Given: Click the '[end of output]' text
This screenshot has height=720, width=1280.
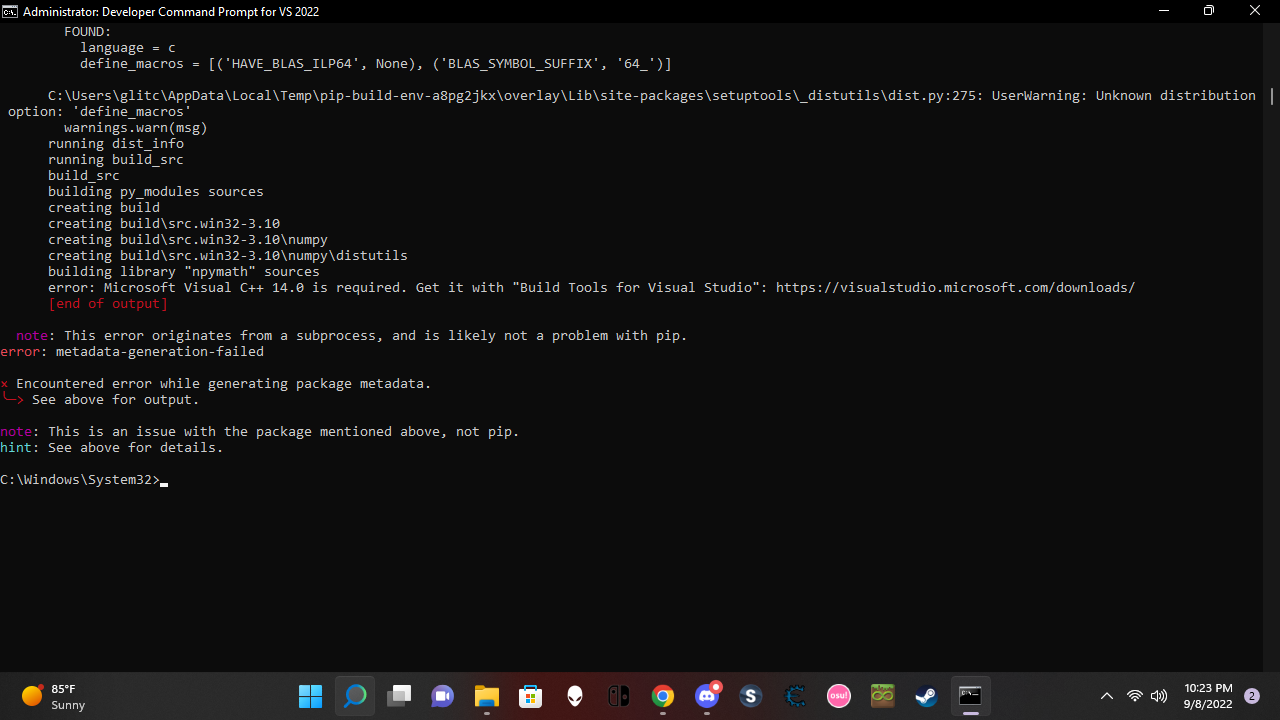Looking at the screenshot, I should coord(108,304).
